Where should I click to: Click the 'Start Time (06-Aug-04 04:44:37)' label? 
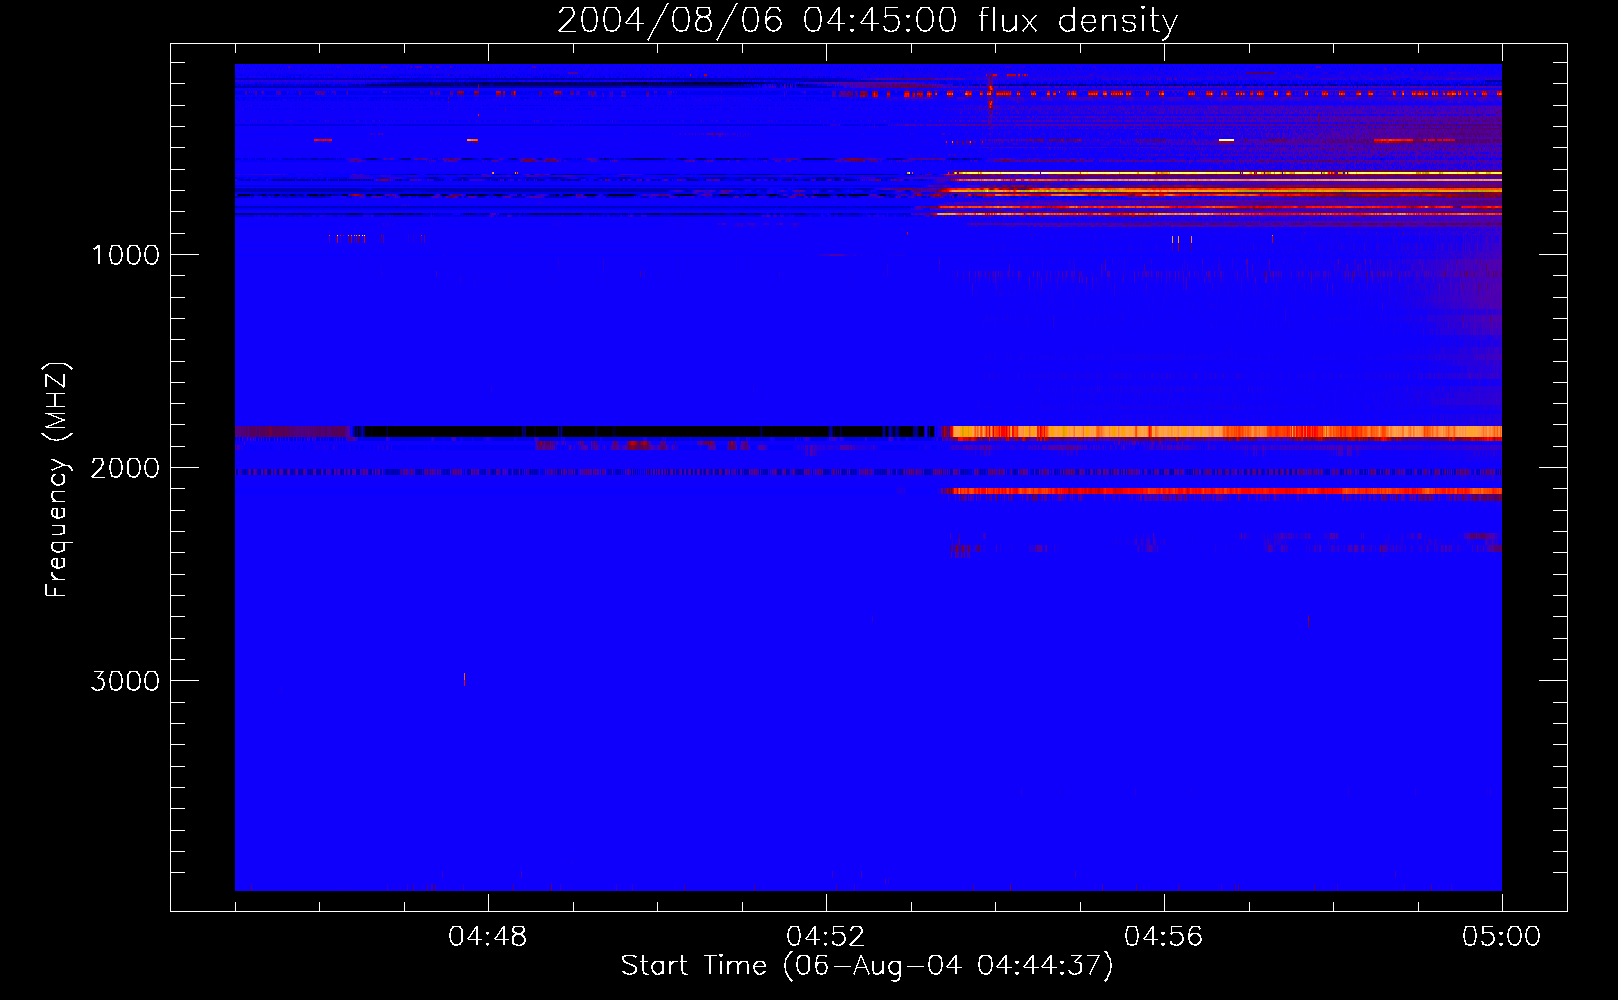(867, 966)
